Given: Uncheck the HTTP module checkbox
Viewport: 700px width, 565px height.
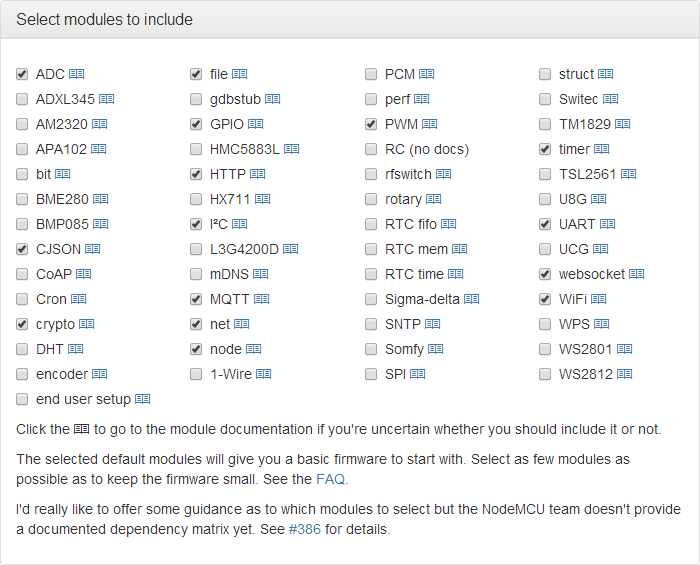Looking at the screenshot, I should click(196, 174).
